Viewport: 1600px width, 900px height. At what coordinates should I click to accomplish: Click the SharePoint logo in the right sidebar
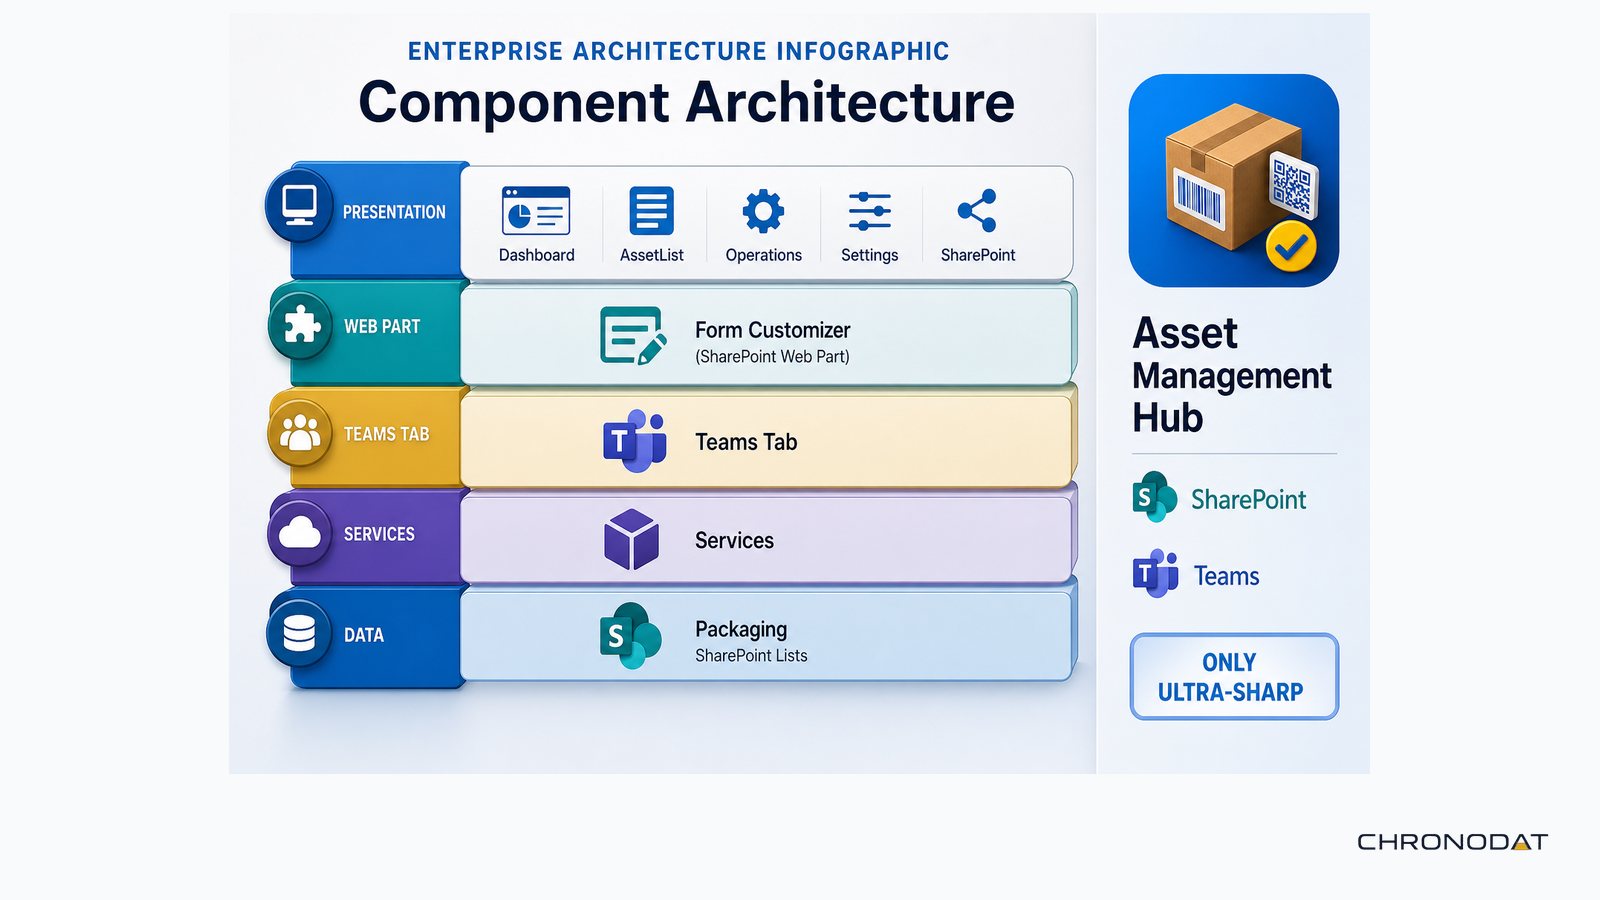pos(1155,497)
